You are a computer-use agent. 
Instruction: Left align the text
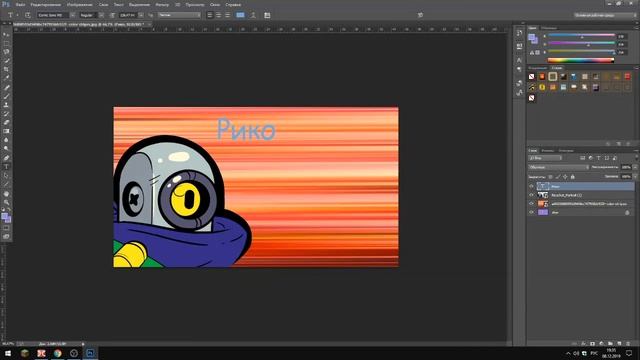[x=210, y=15]
